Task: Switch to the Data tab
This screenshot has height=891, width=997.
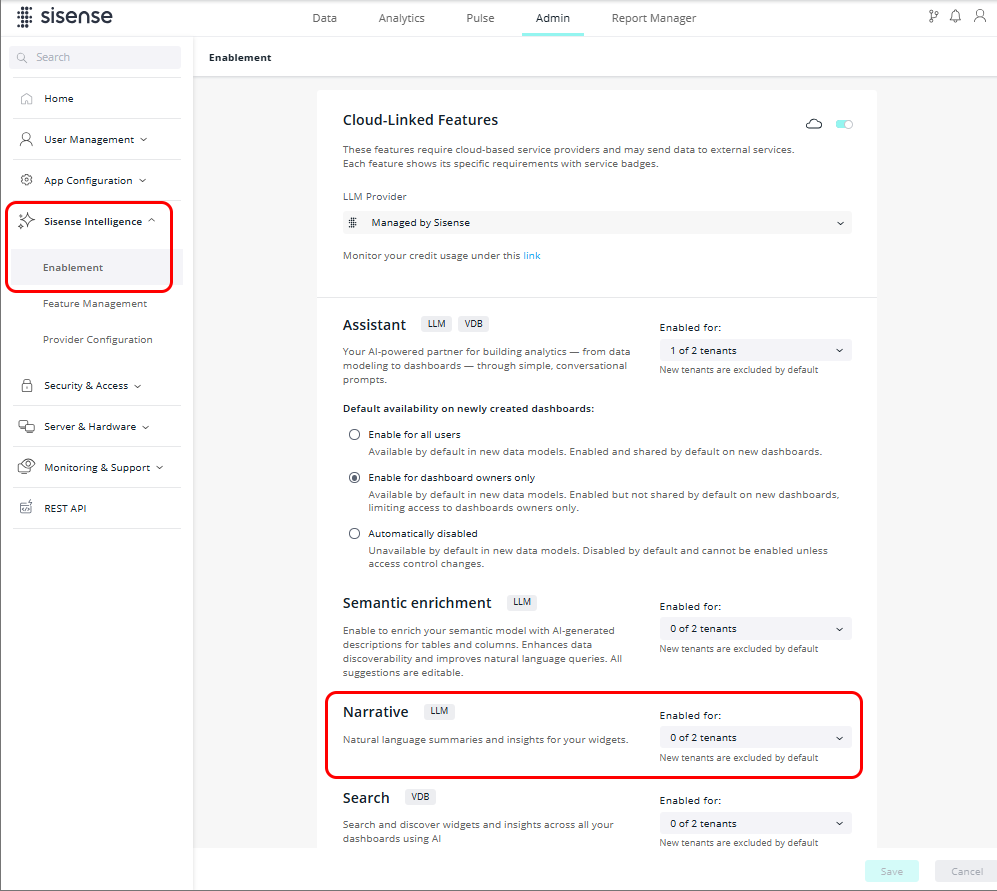Action: [x=324, y=18]
